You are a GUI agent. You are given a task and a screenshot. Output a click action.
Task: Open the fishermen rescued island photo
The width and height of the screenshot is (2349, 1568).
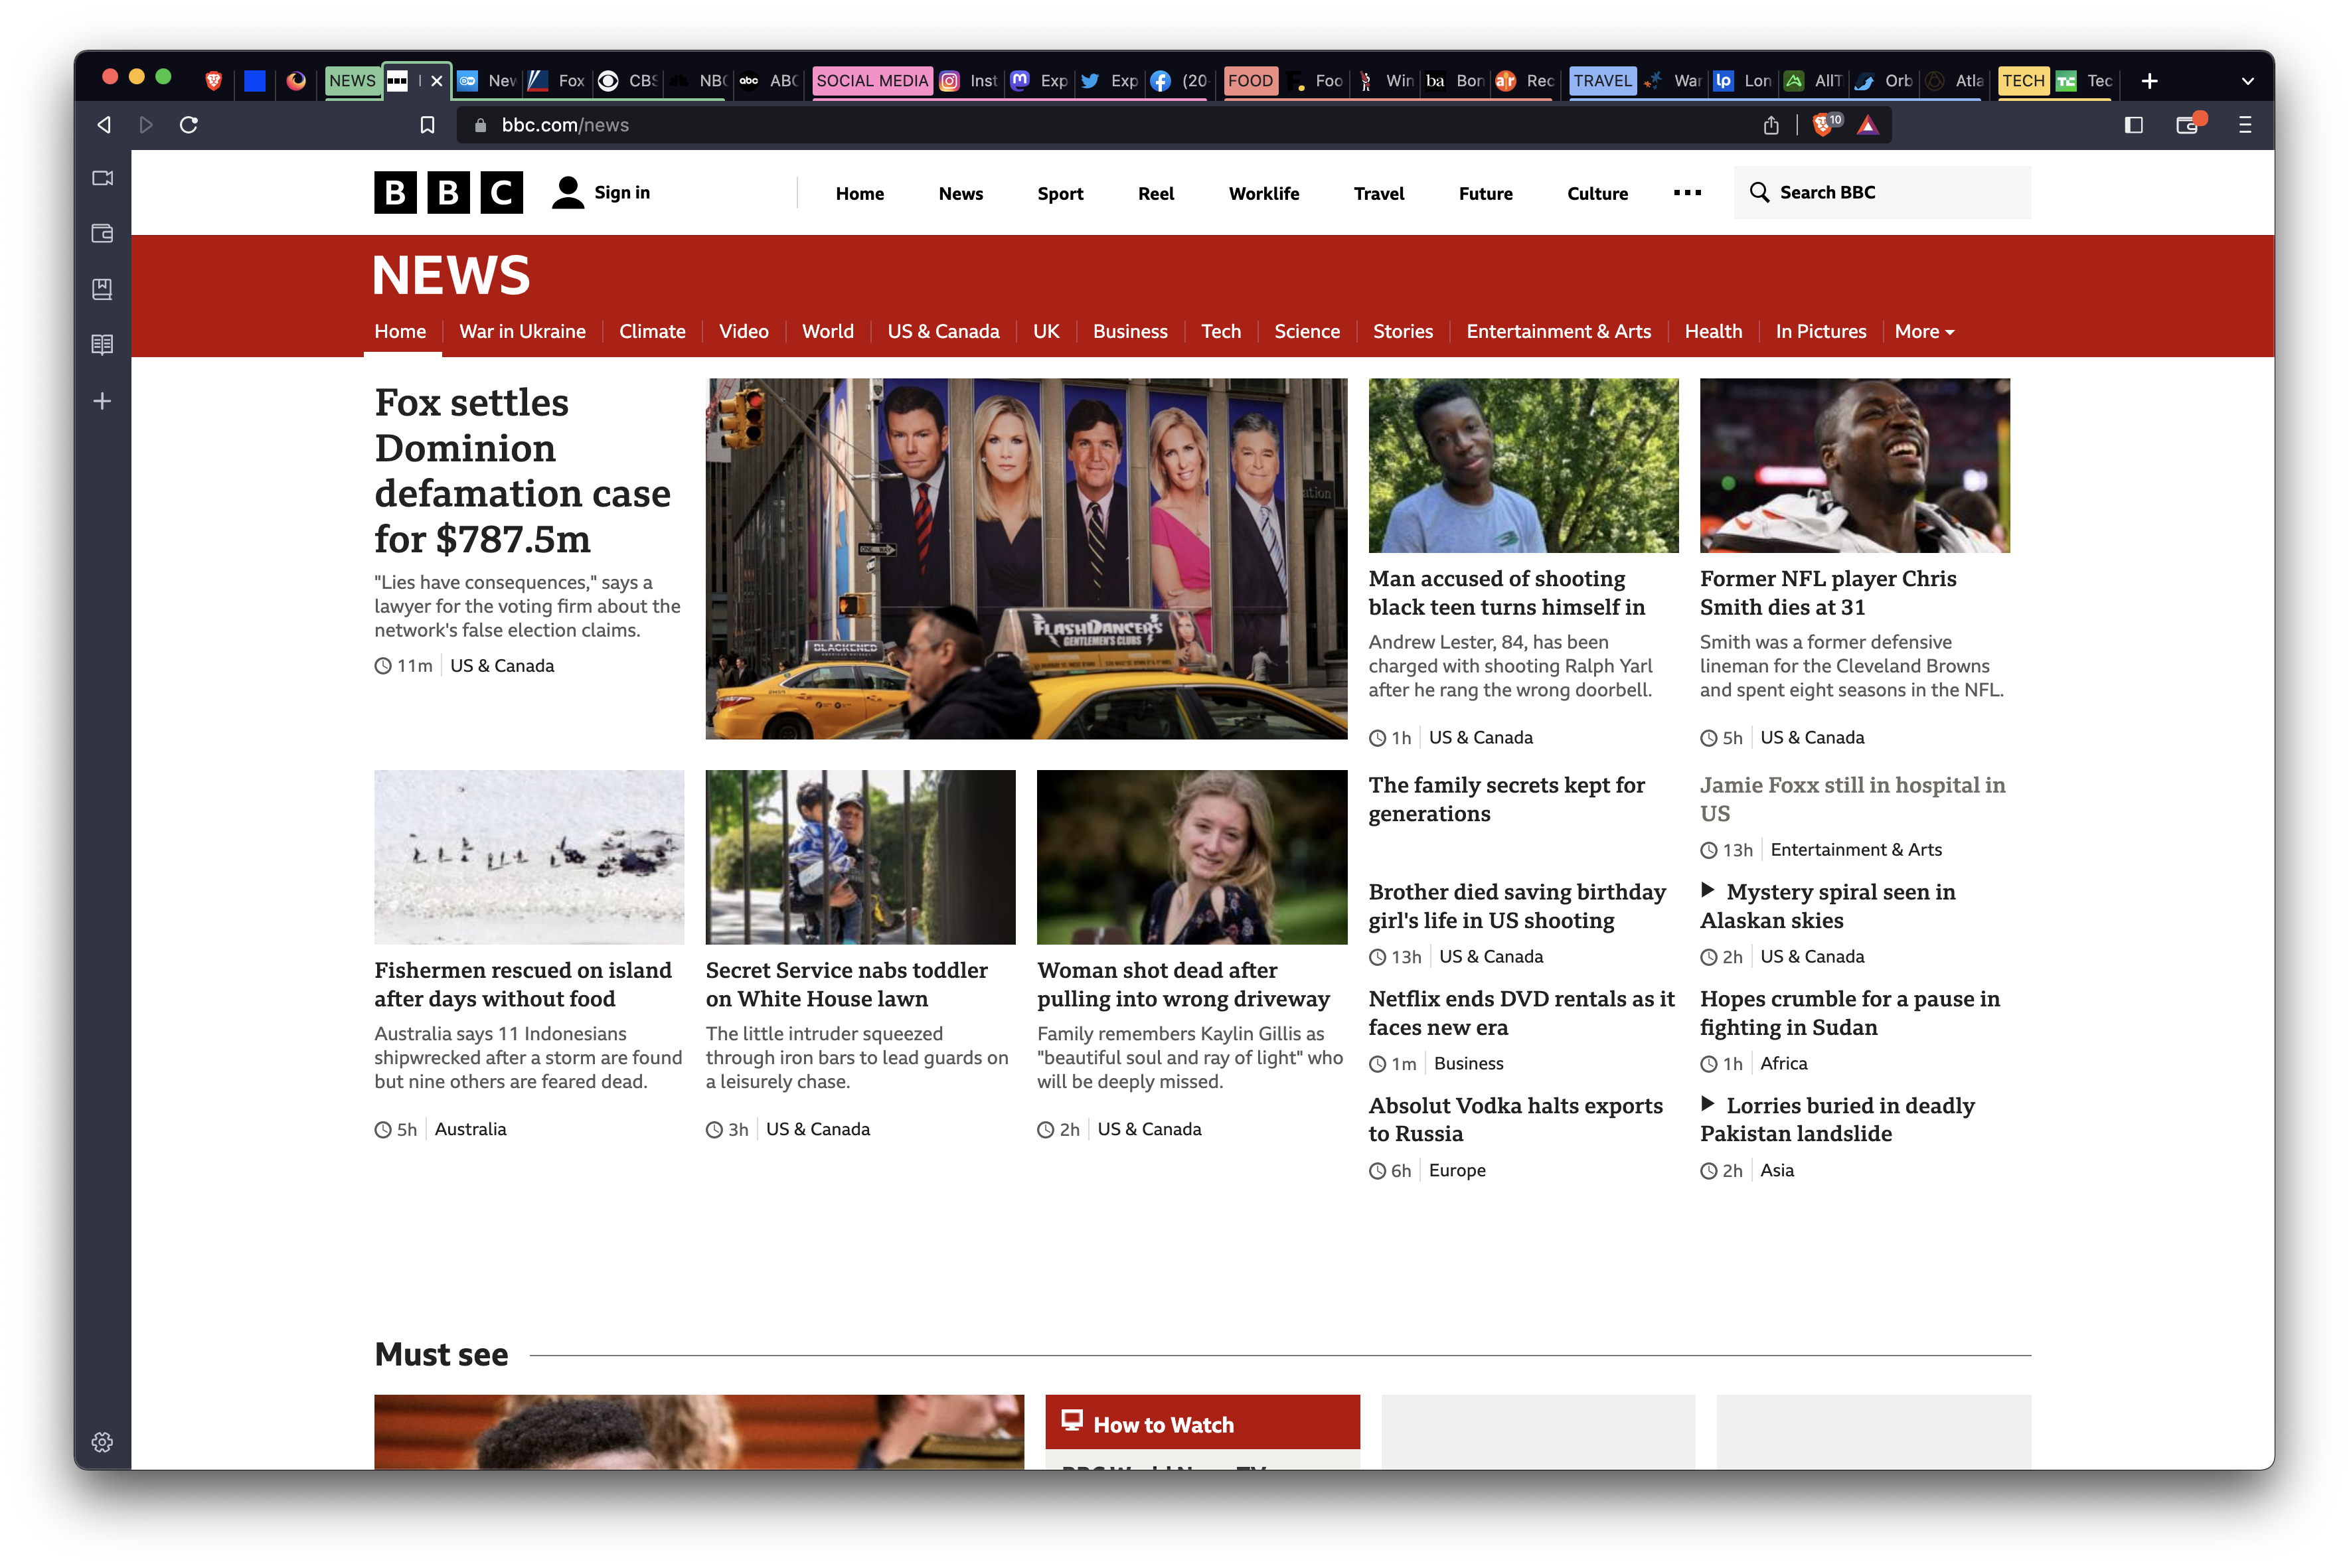(x=529, y=856)
